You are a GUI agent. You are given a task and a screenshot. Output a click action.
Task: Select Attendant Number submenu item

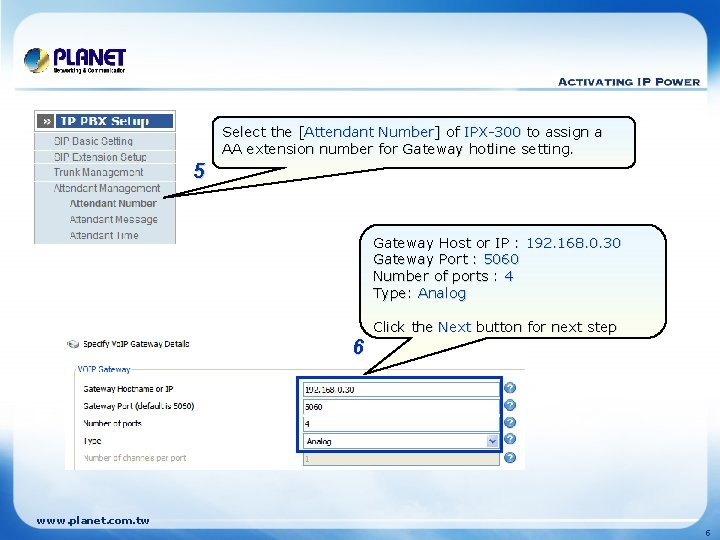[113, 203]
